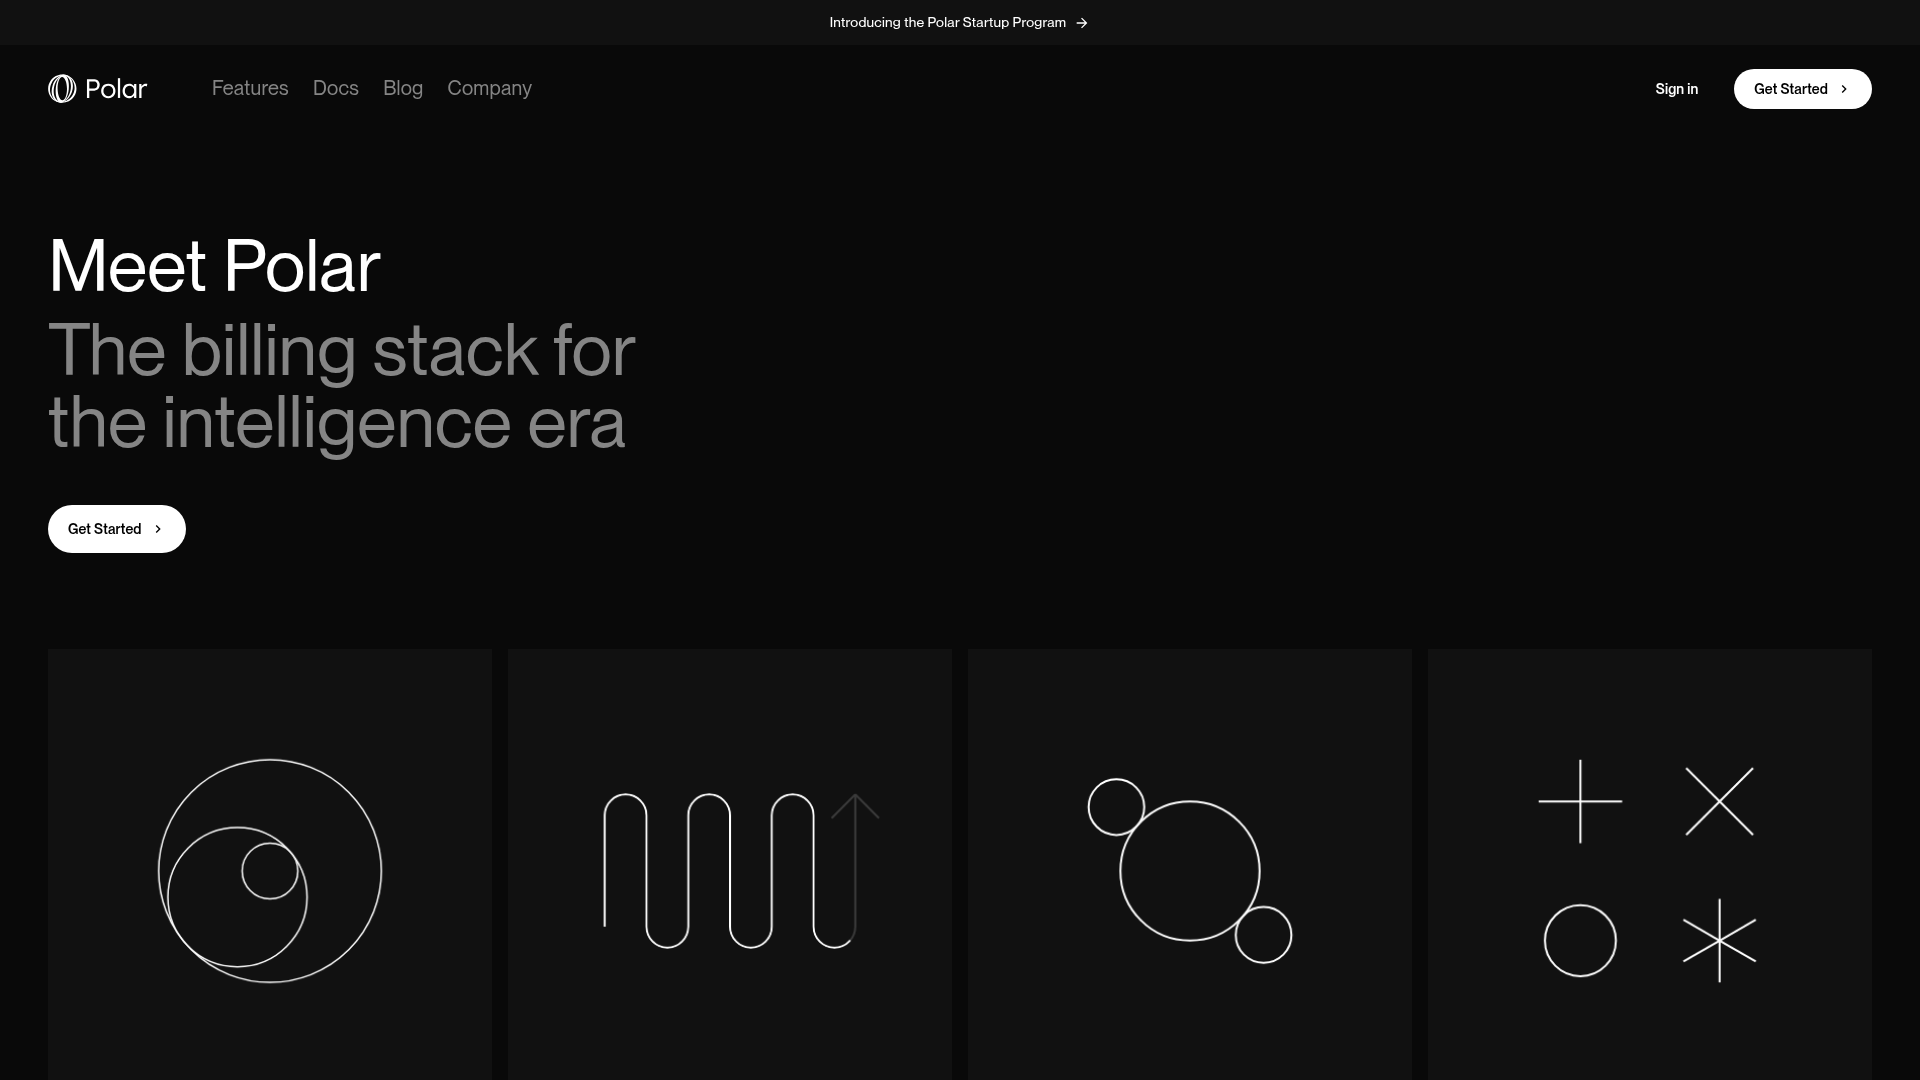
Task: Click the Polar wordmark text
Action: pyautogui.click(x=116, y=89)
